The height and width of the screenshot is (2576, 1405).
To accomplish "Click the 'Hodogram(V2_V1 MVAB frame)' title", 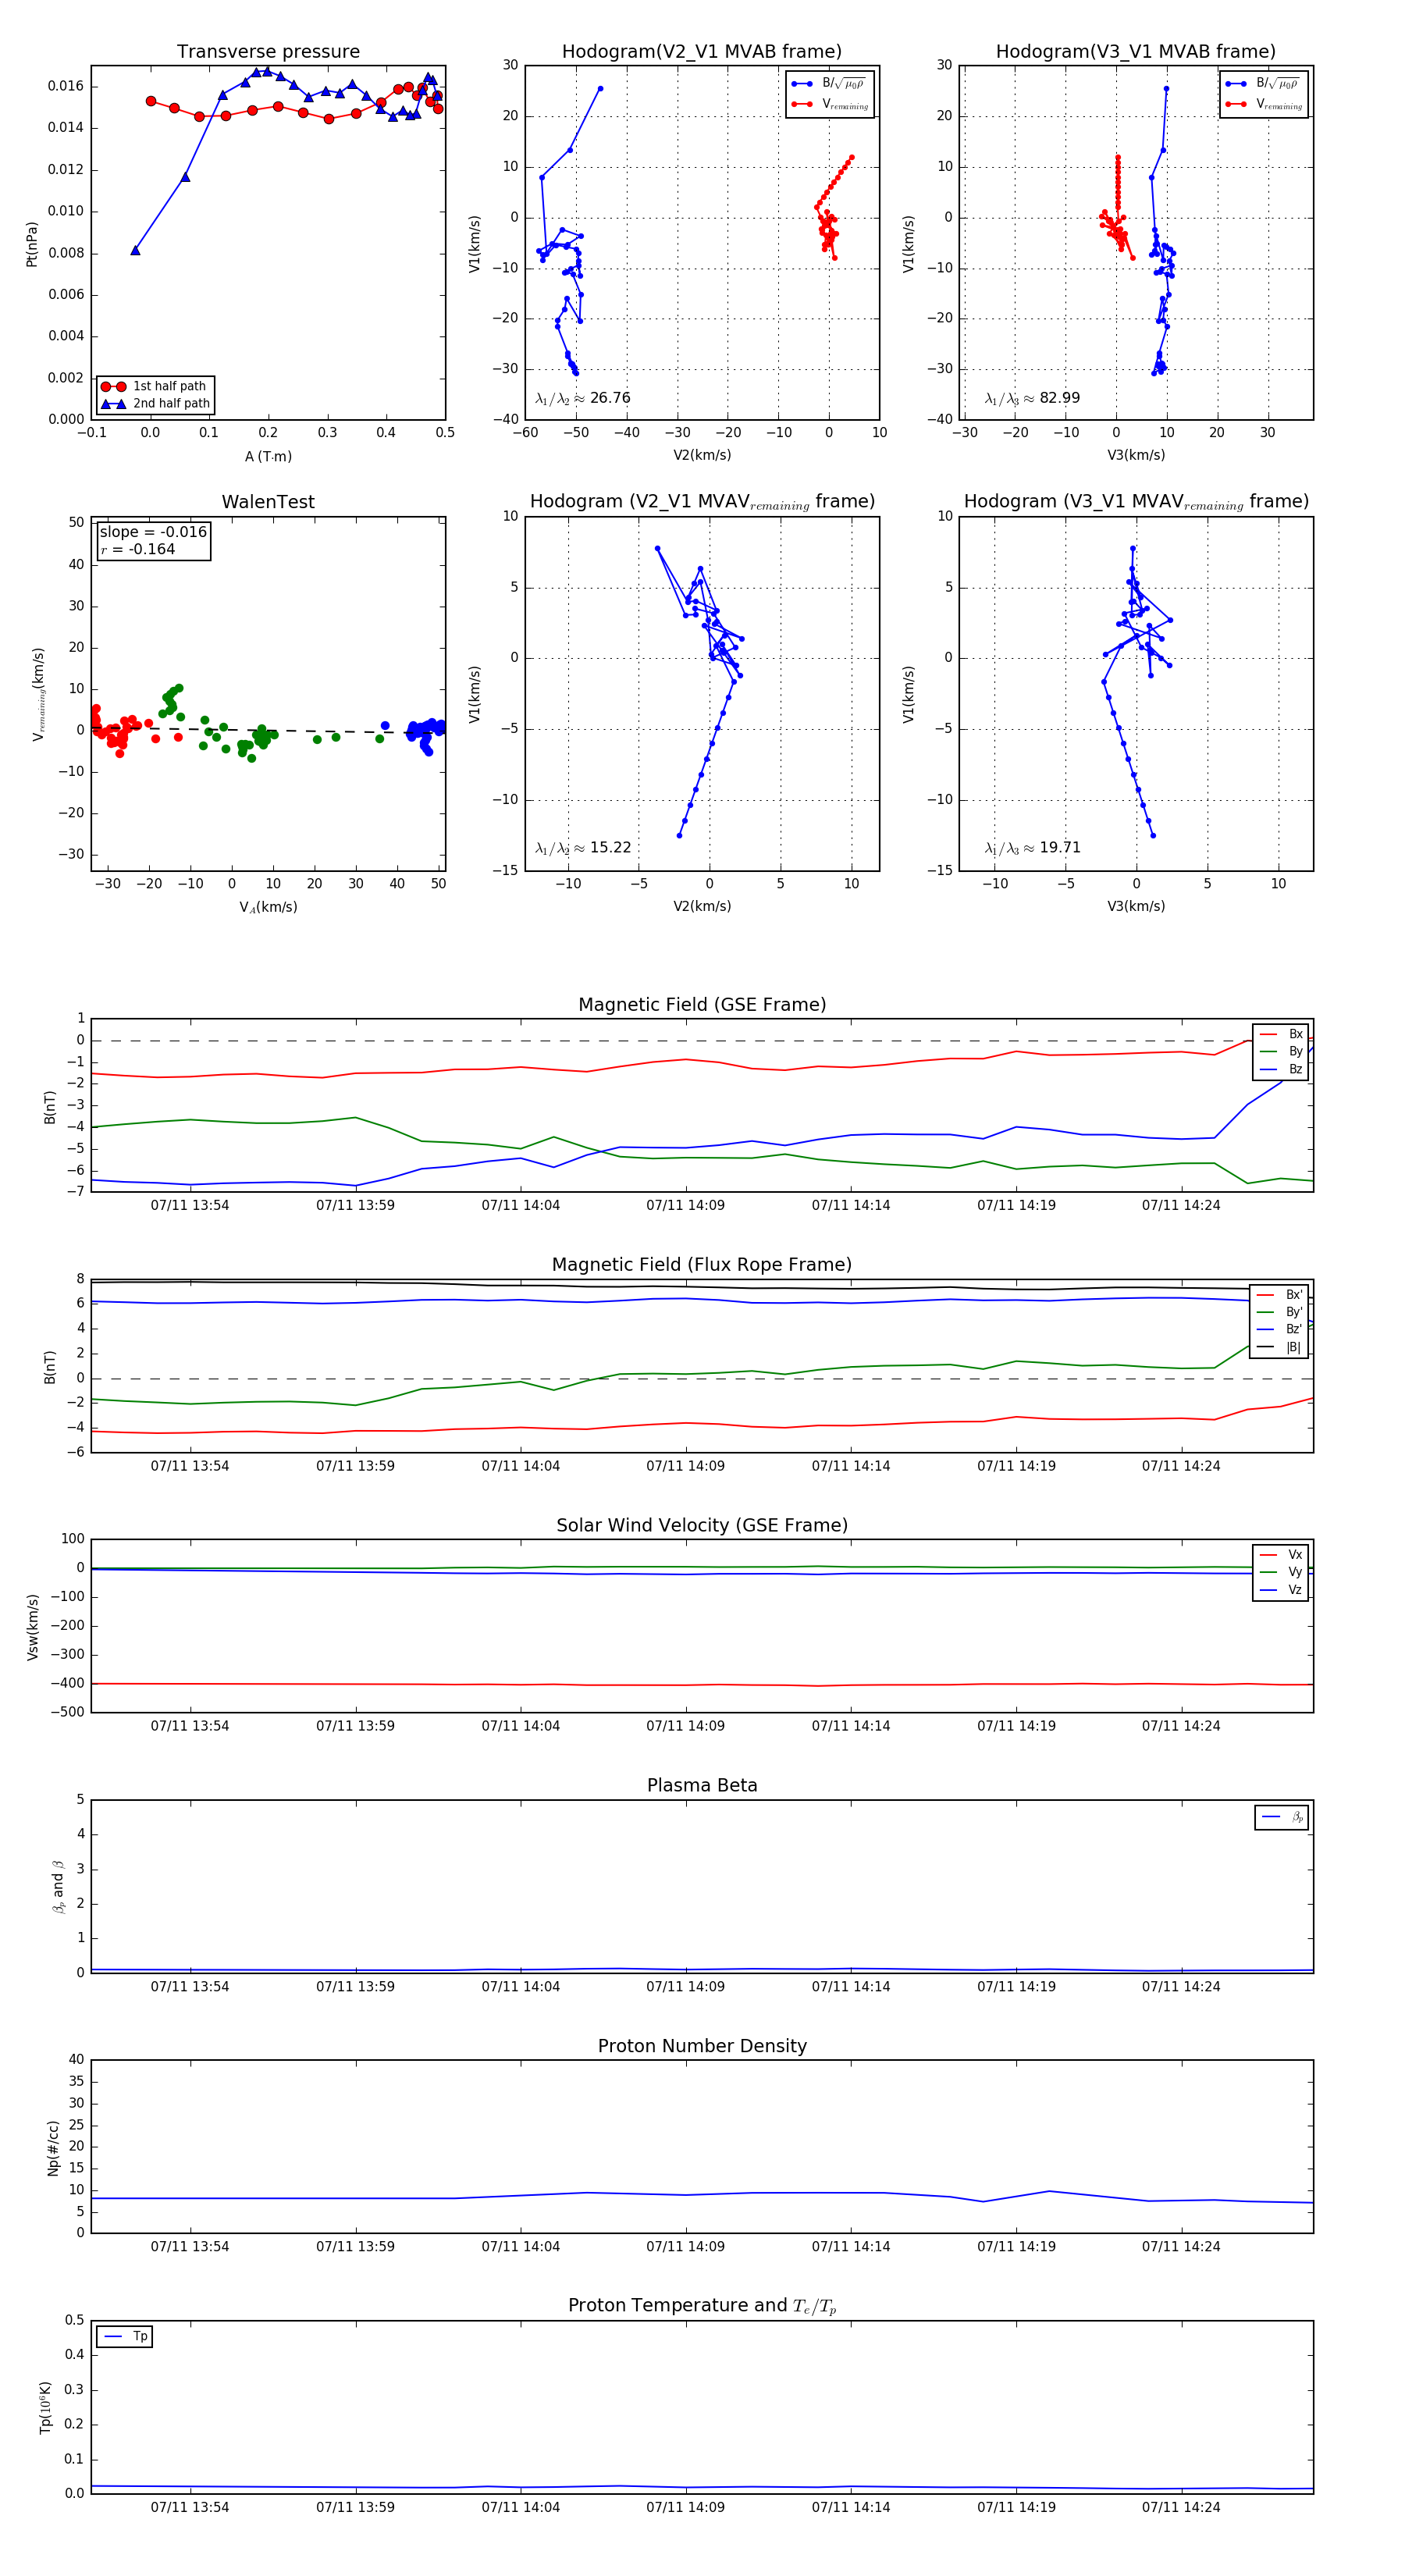I will (x=701, y=52).
